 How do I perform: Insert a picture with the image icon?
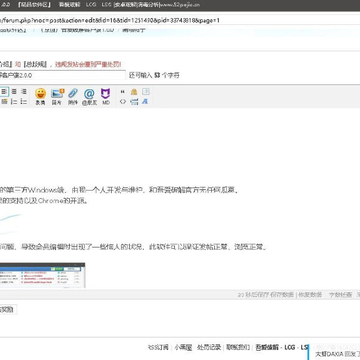(57, 96)
